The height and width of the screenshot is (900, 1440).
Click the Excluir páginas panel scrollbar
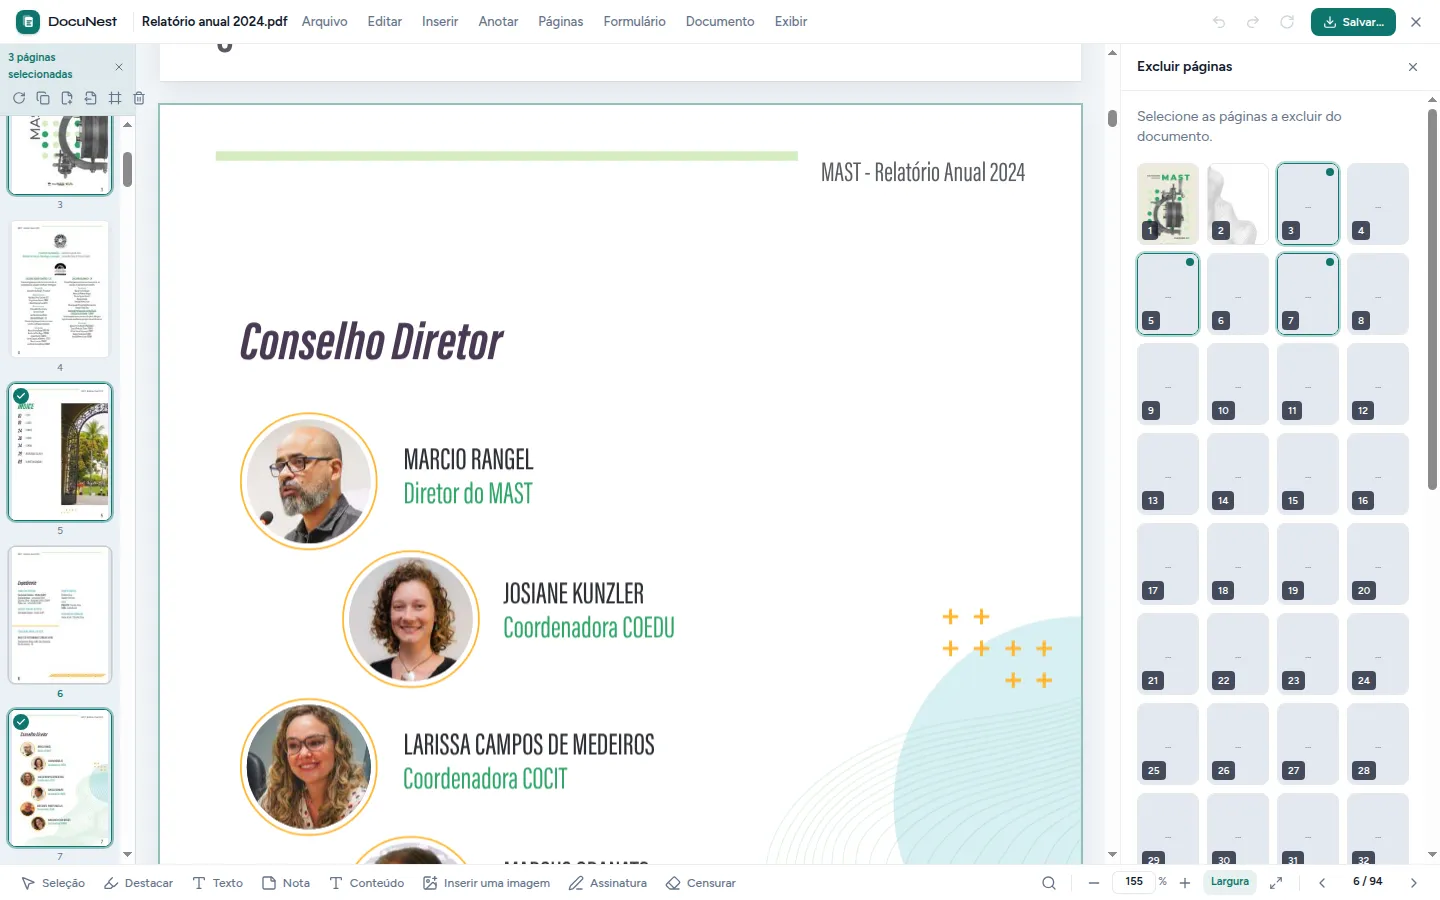[1432, 300]
